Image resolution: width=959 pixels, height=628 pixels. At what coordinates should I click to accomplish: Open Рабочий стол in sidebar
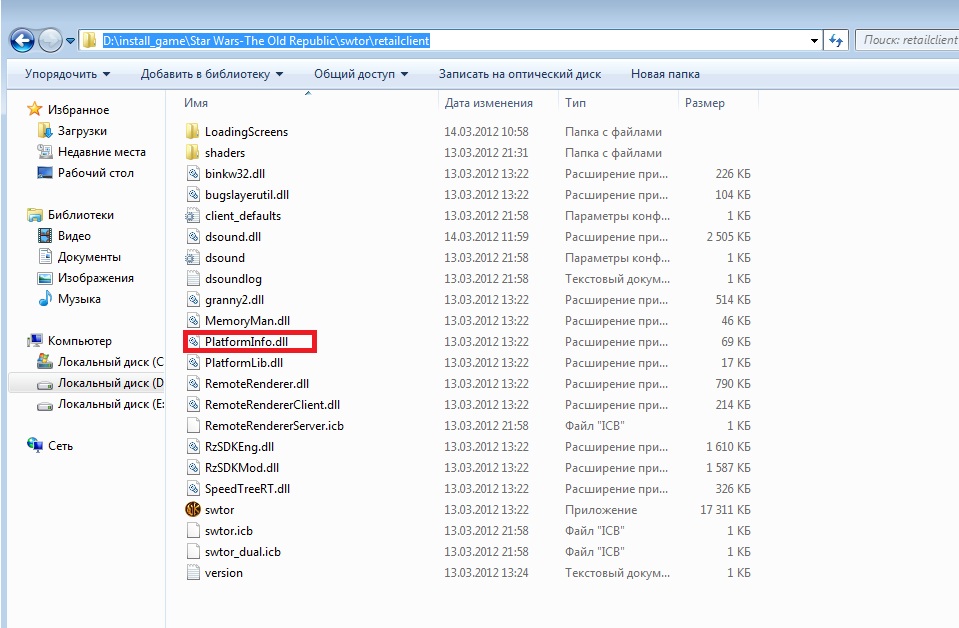(x=95, y=173)
